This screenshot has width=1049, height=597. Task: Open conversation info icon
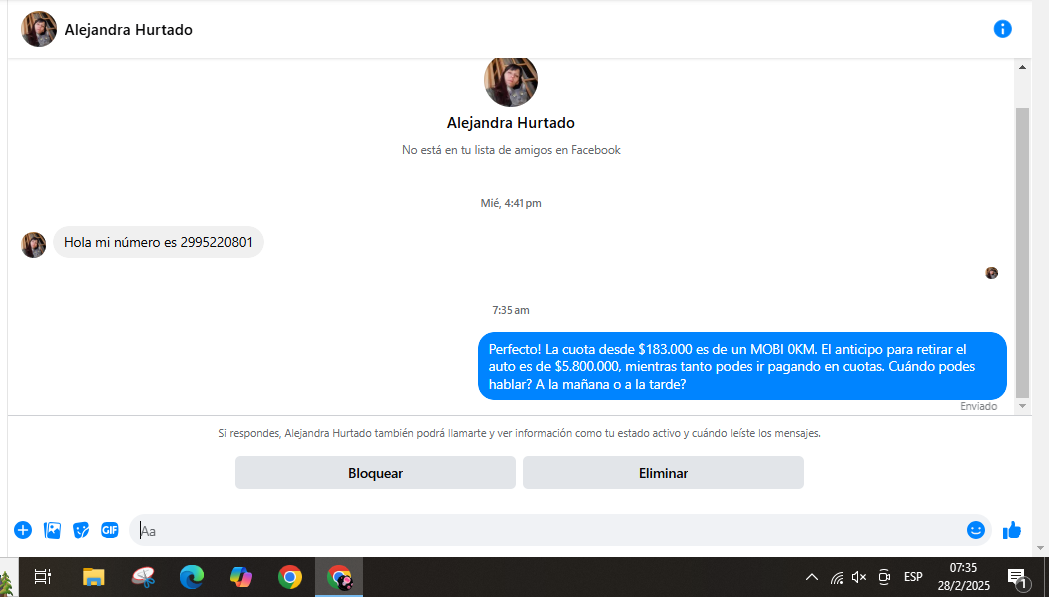tap(1002, 29)
